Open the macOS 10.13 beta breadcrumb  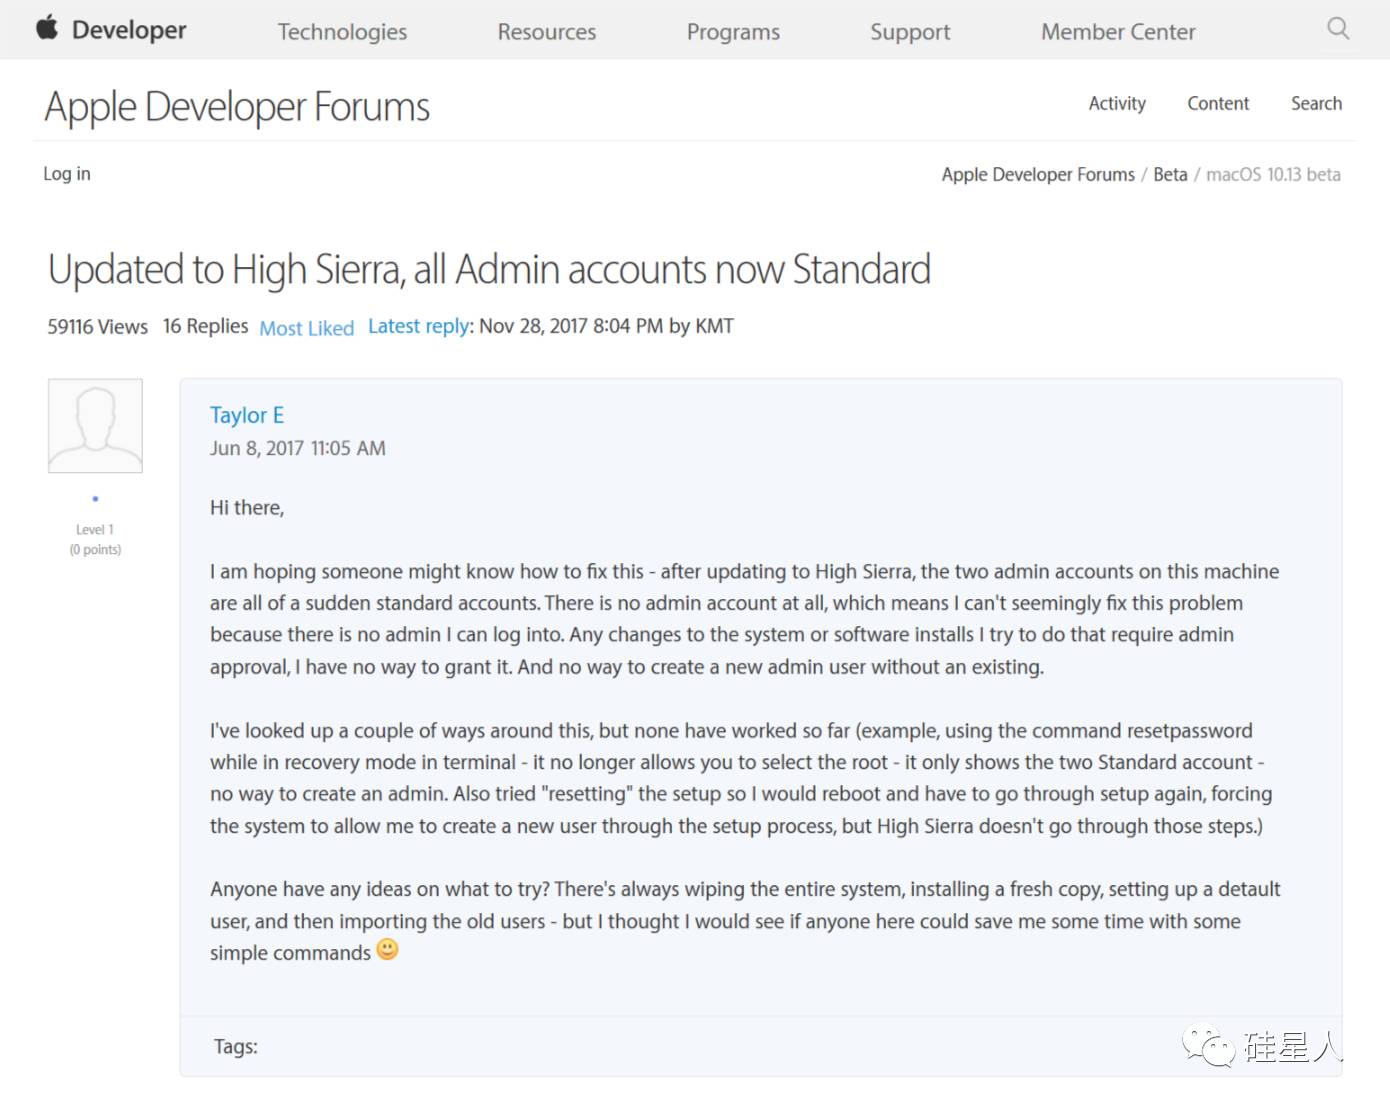(x=1273, y=175)
